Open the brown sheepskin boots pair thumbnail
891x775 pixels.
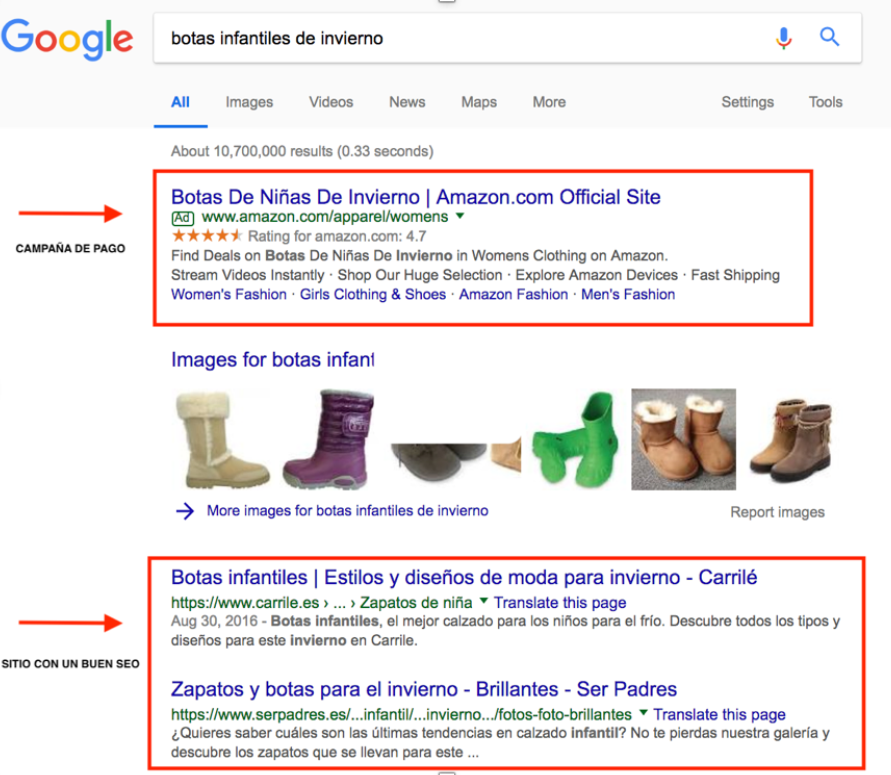pyautogui.click(x=684, y=439)
